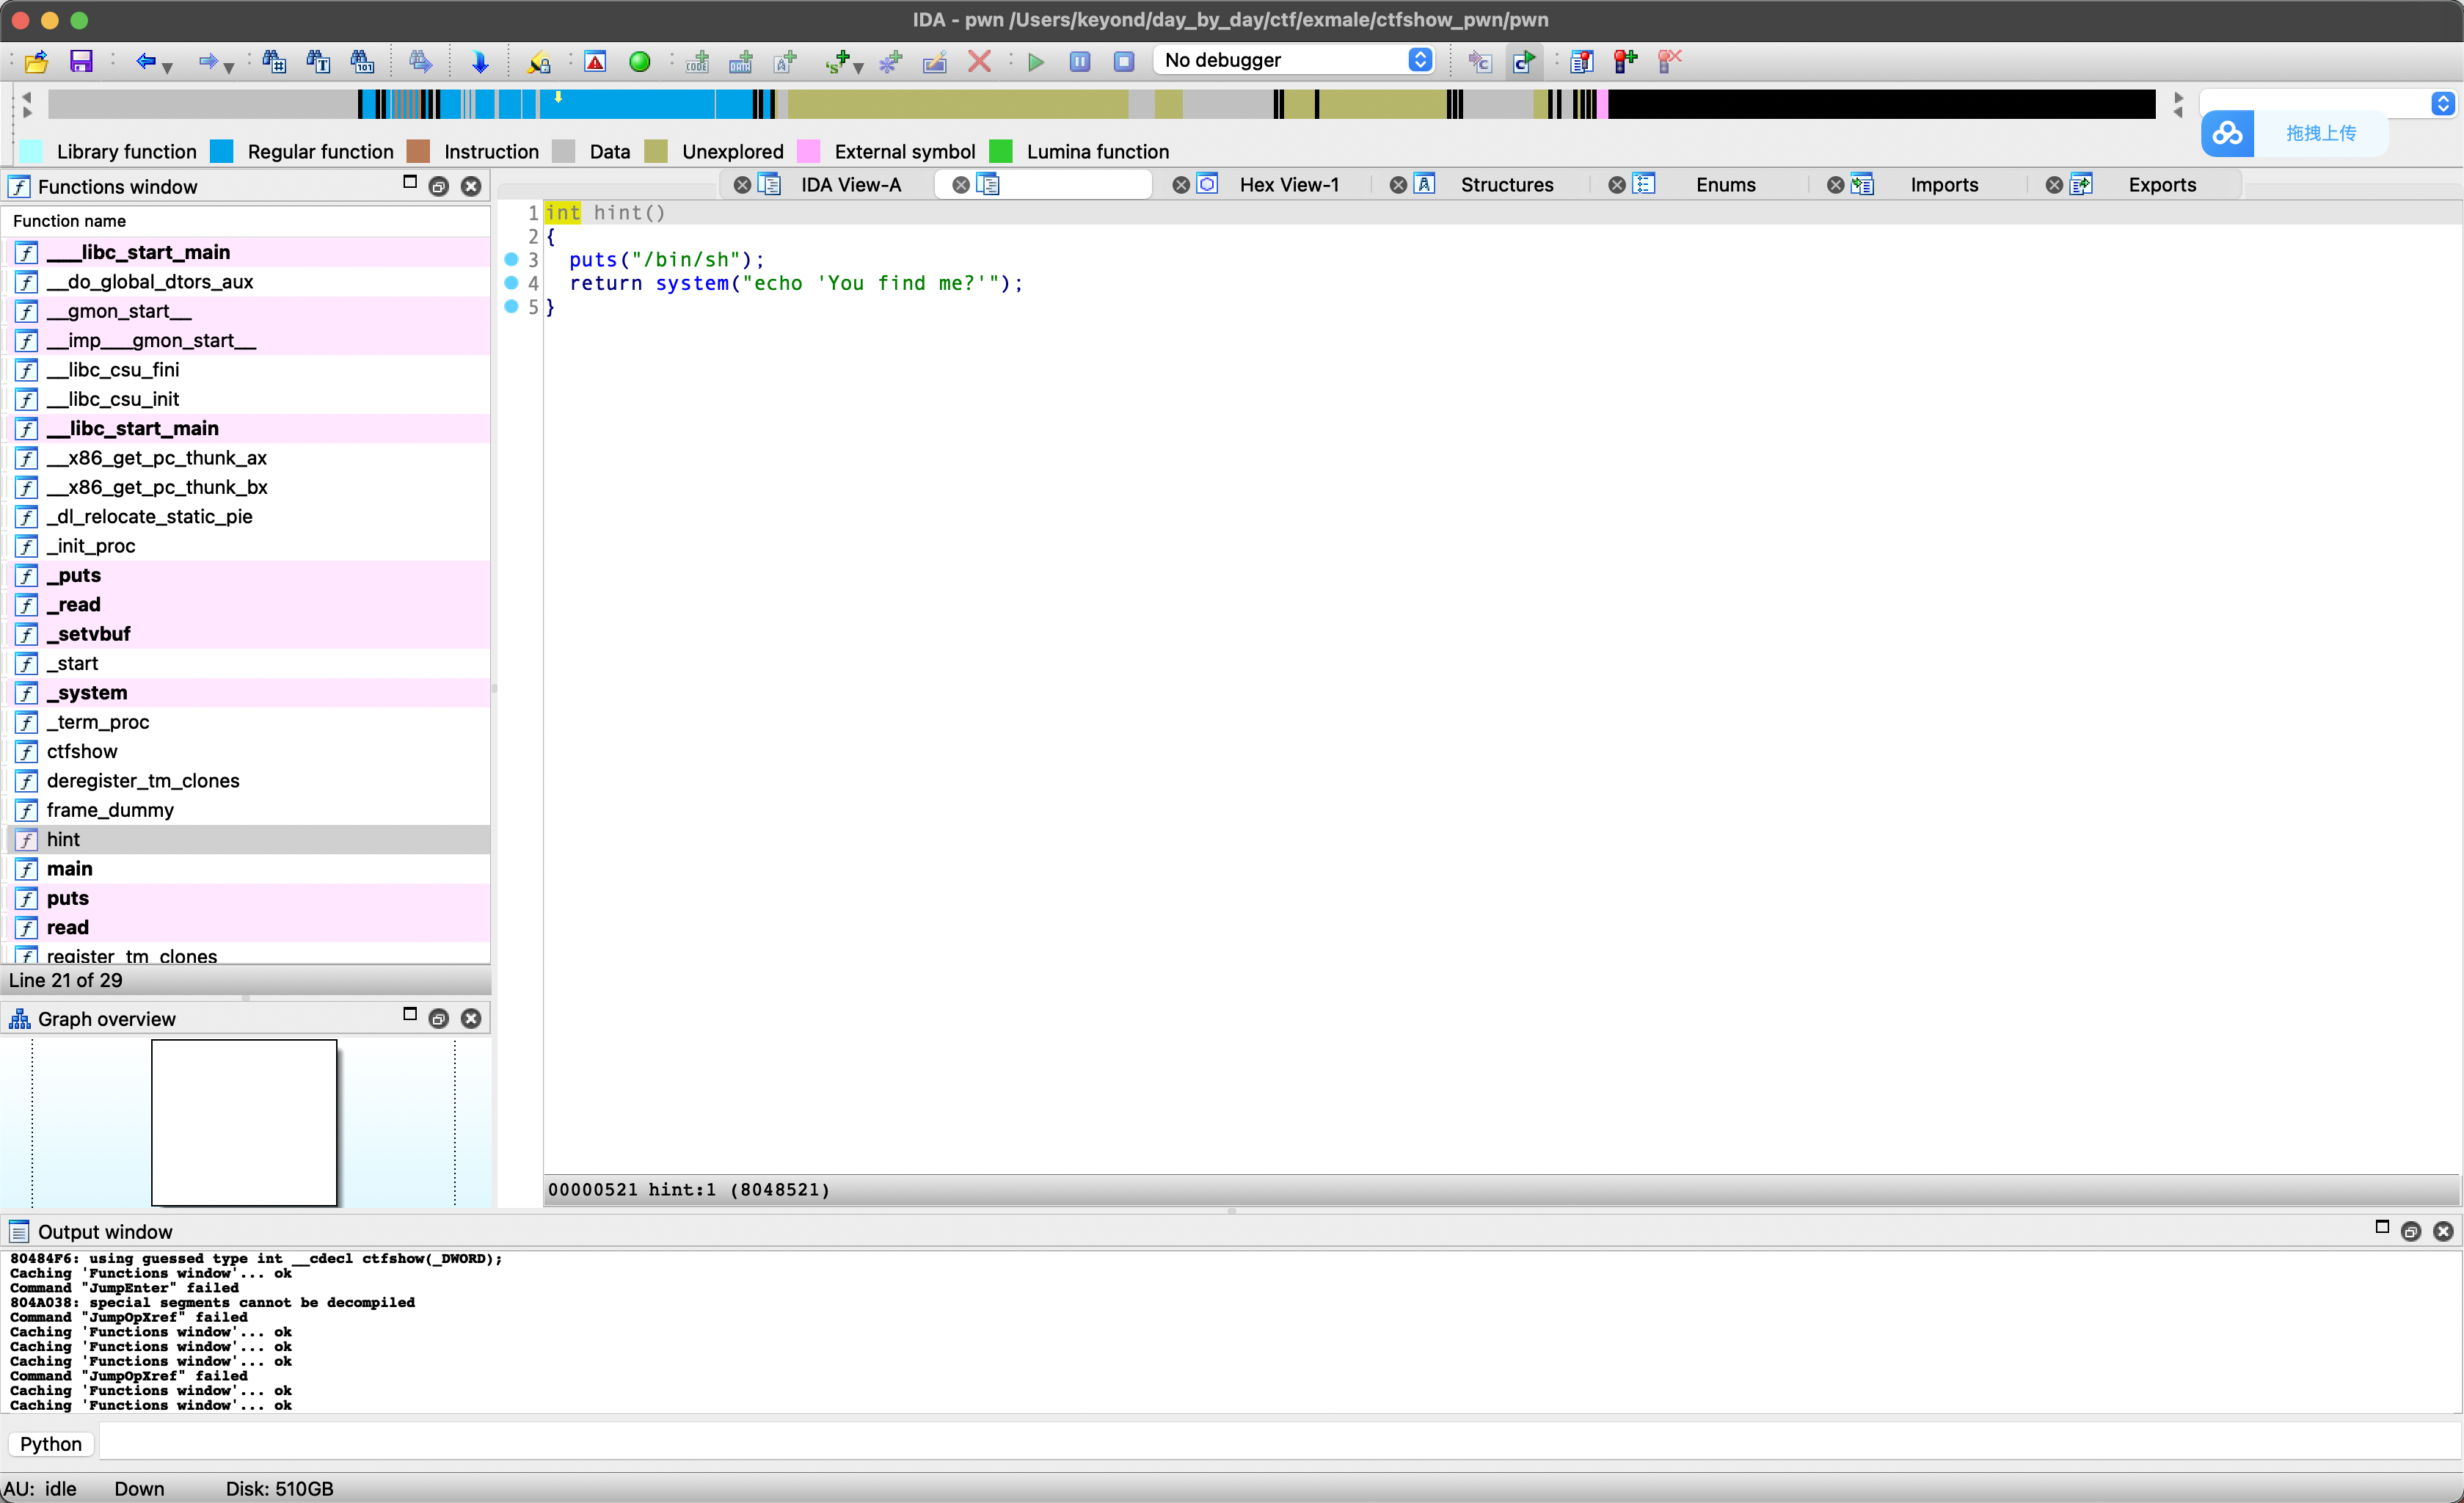The image size is (2464, 1503).
Task: Click the Python console language button
Action: click(51, 1444)
